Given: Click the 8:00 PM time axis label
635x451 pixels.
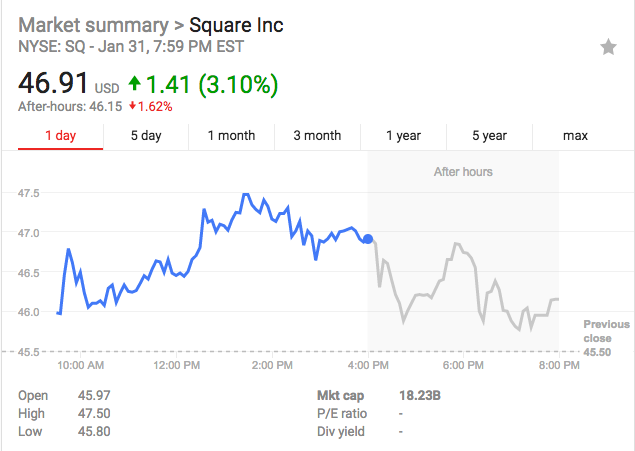Looking at the screenshot, I should click(559, 366).
